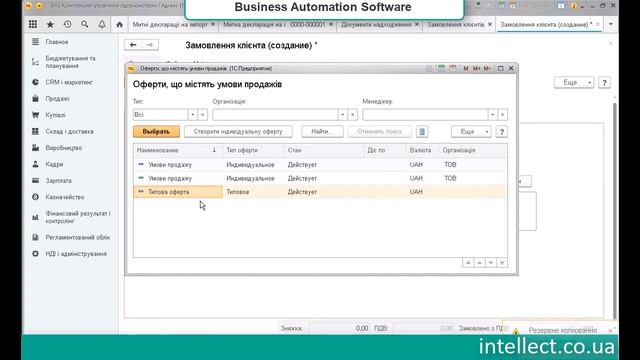Open Продажі section in sidebar
Viewport: 640px width, 360px height.
(x=57, y=98)
